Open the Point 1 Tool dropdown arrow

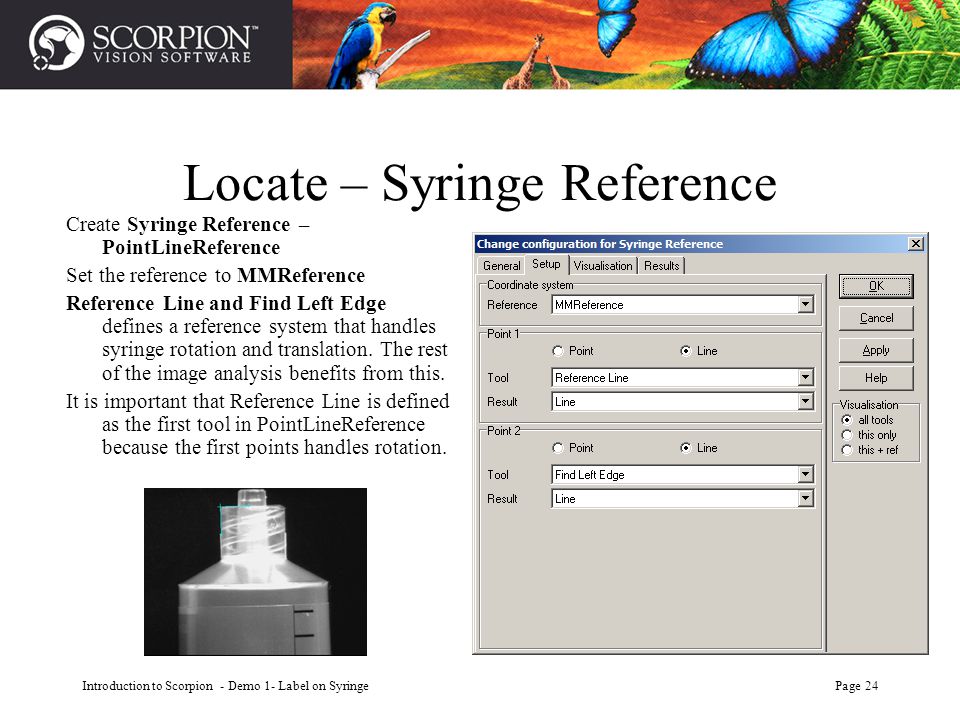[x=805, y=377]
